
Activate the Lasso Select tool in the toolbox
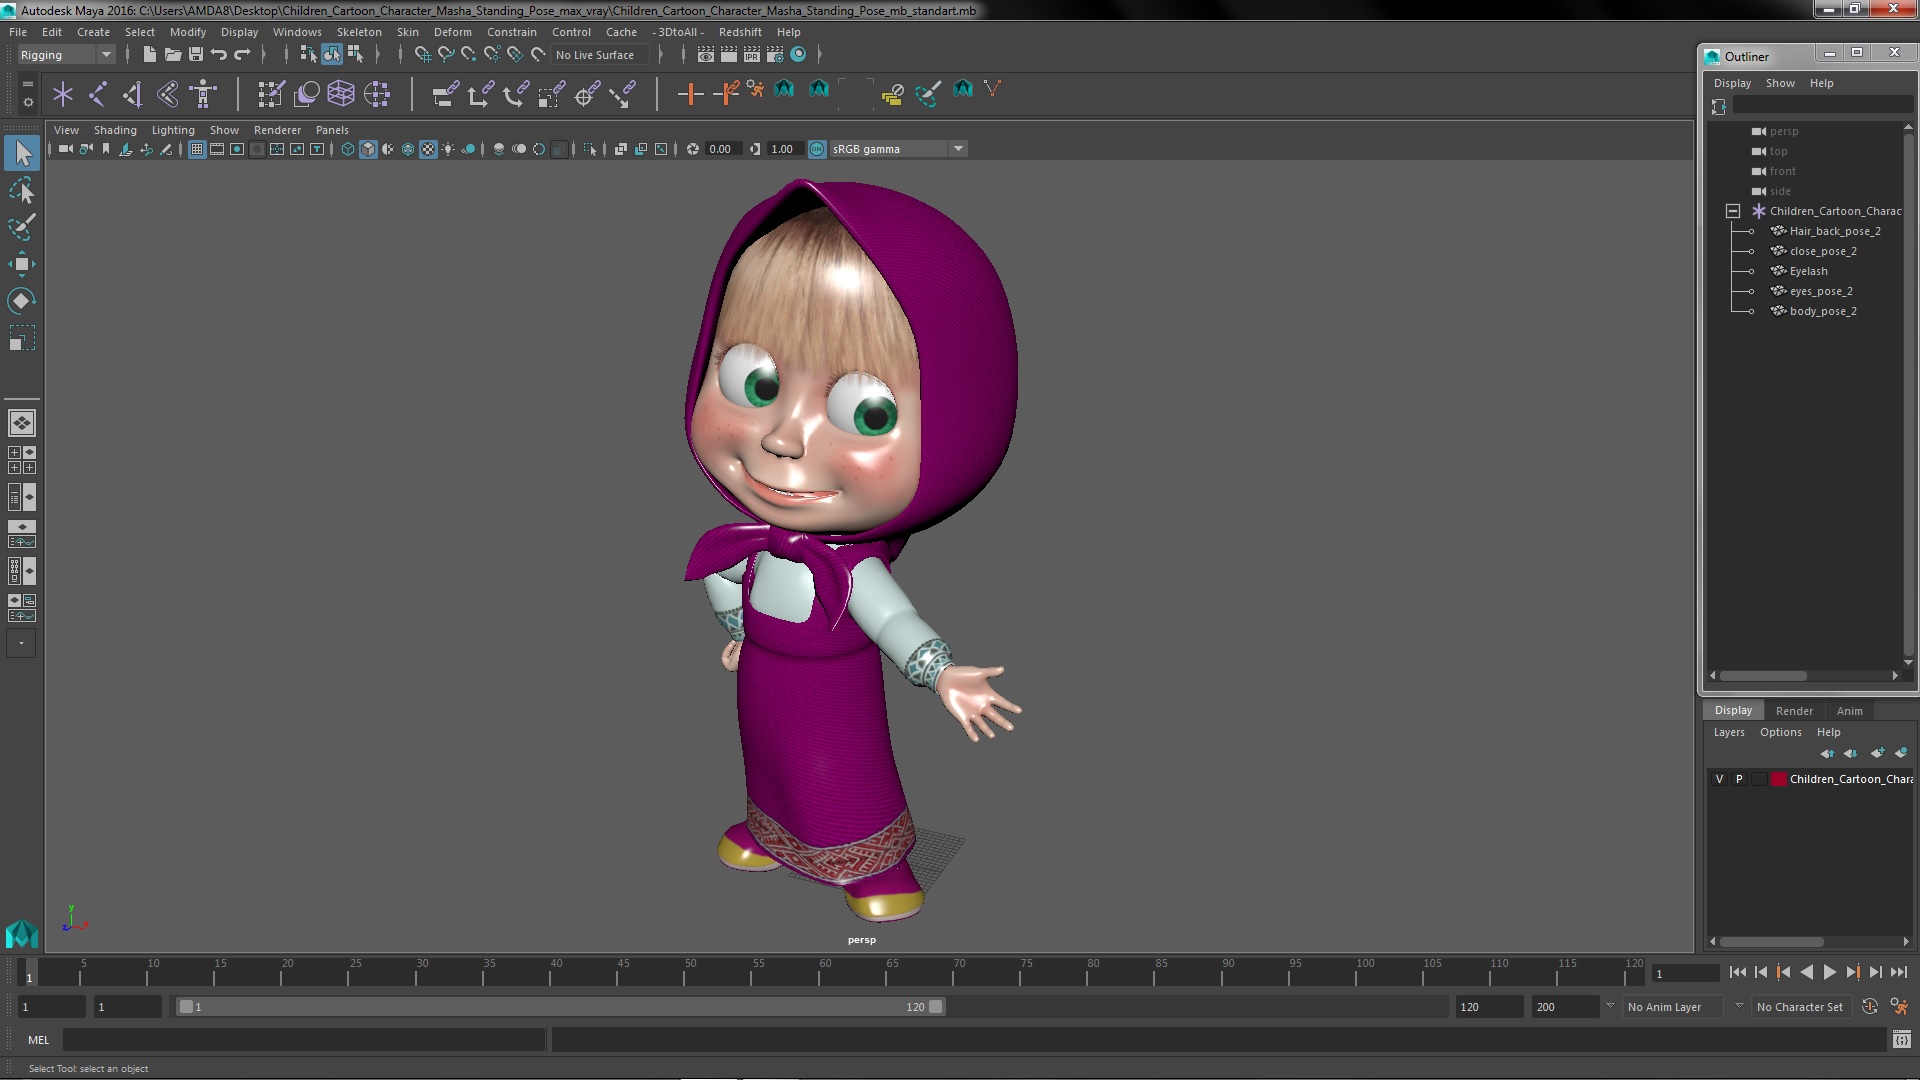[x=22, y=190]
